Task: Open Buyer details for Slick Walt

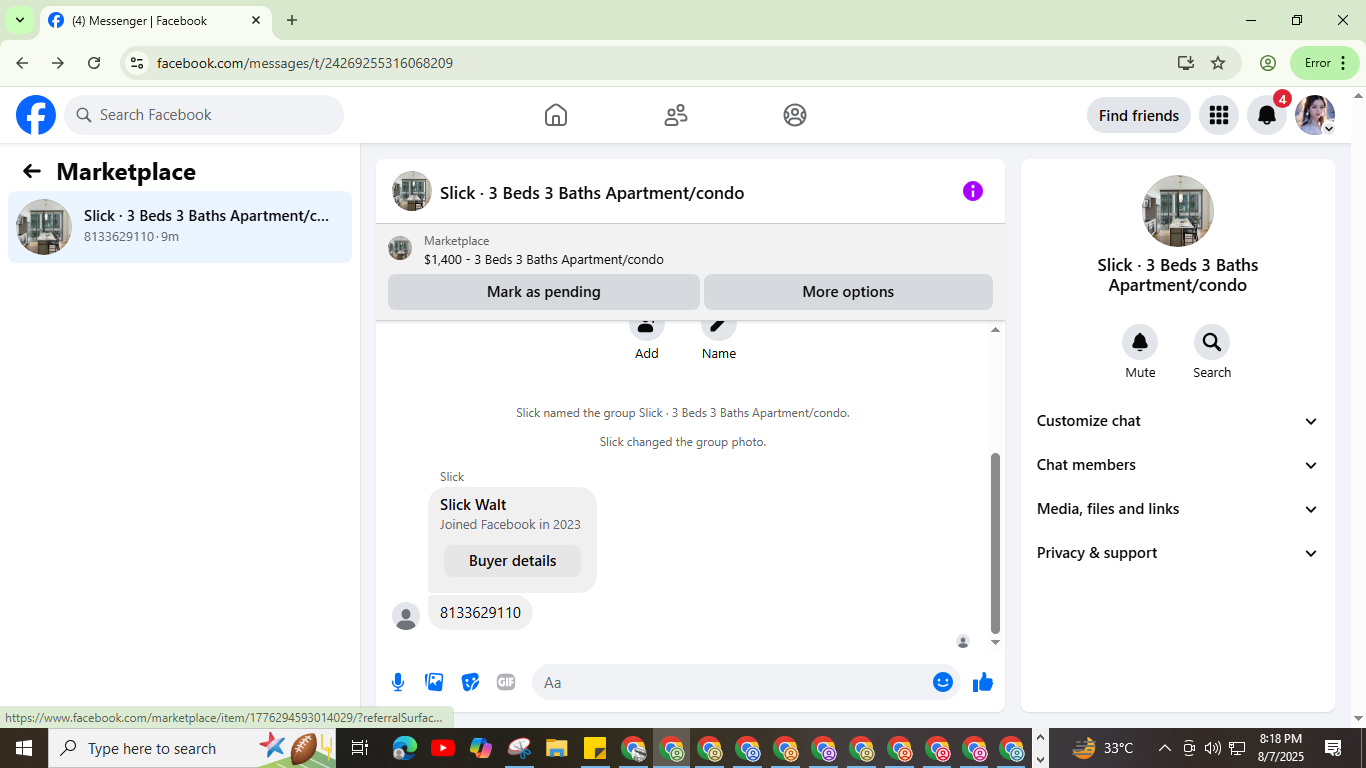Action: 512,561
